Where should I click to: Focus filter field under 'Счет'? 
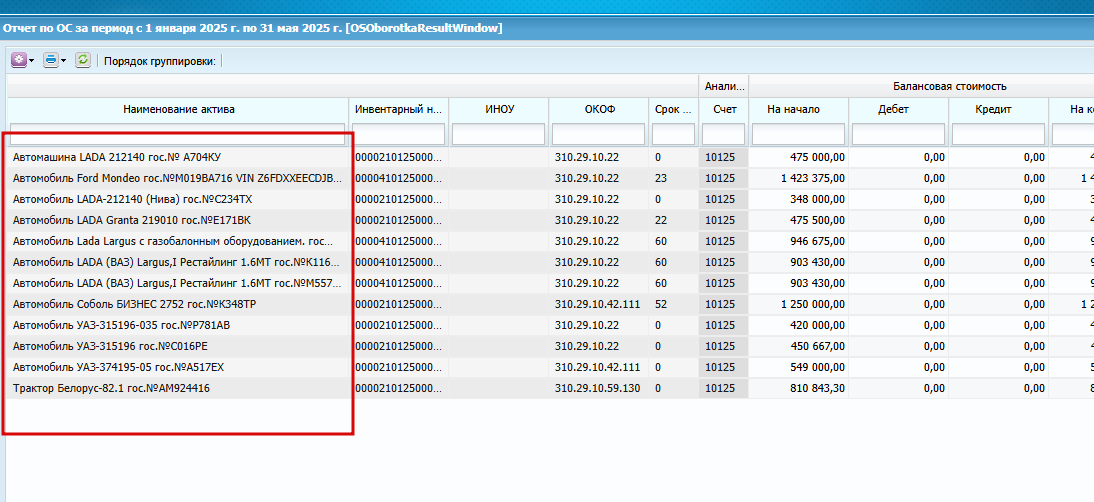coord(724,134)
